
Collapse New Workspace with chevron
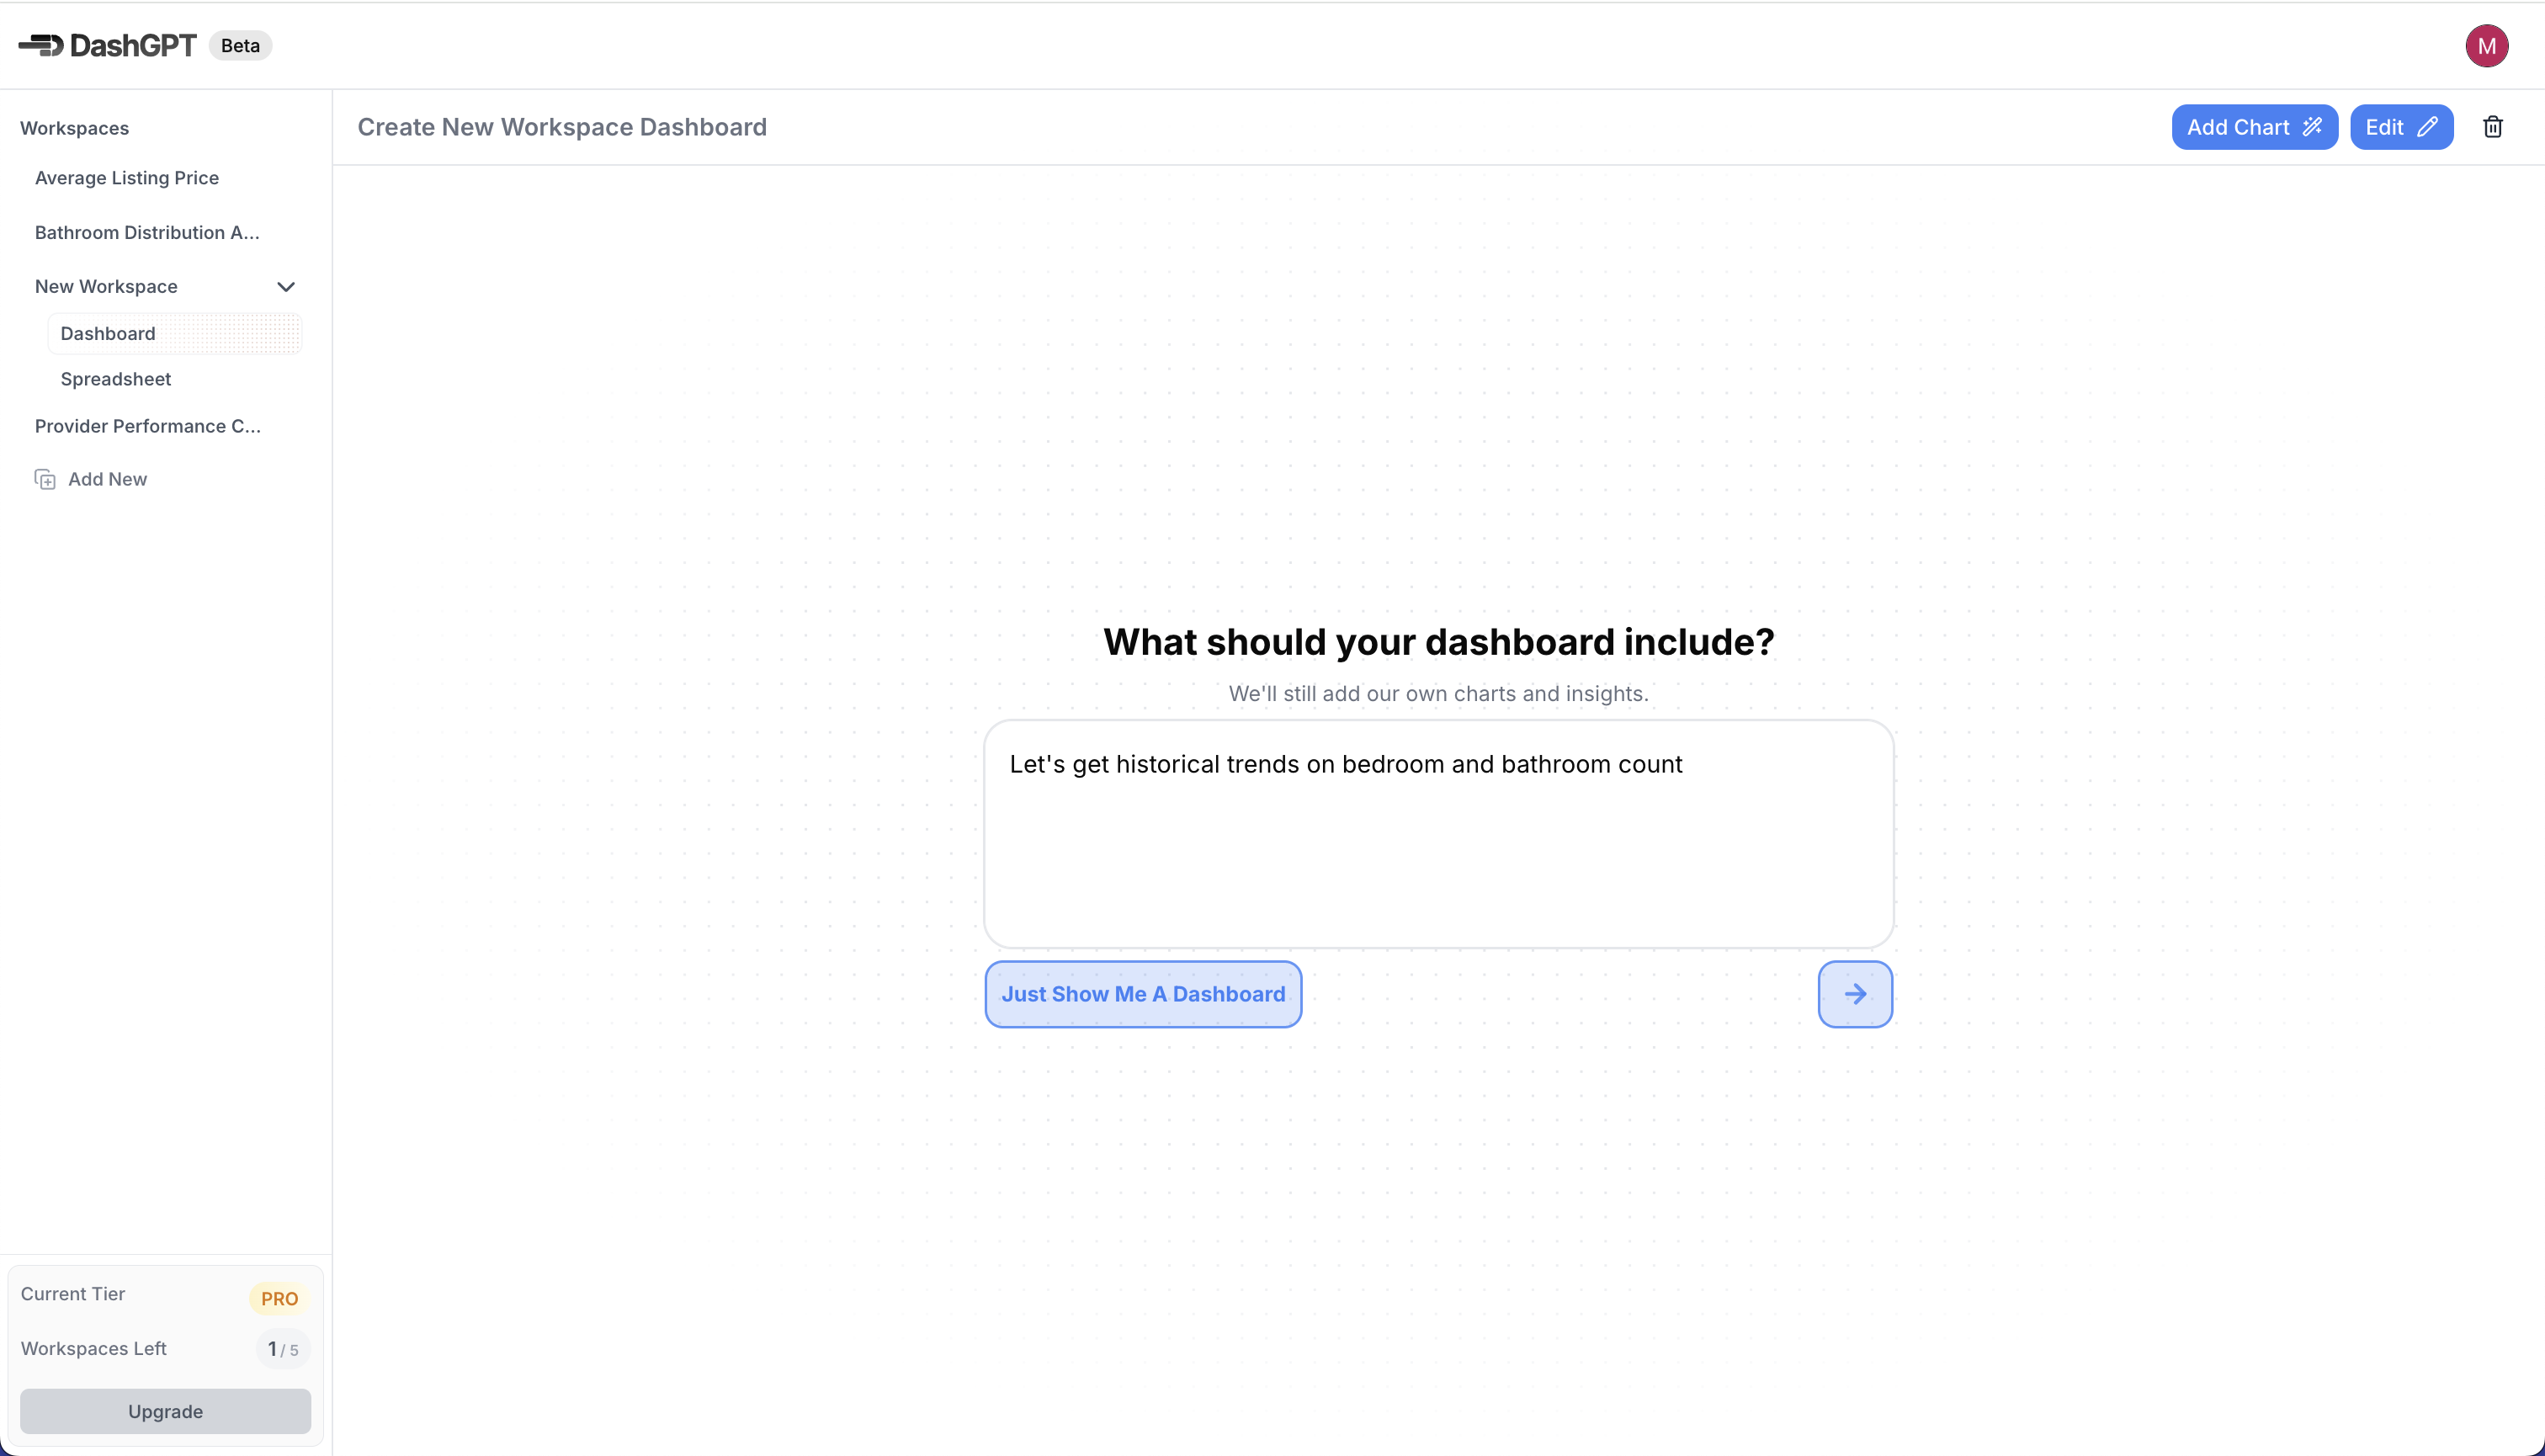click(286, 287)
